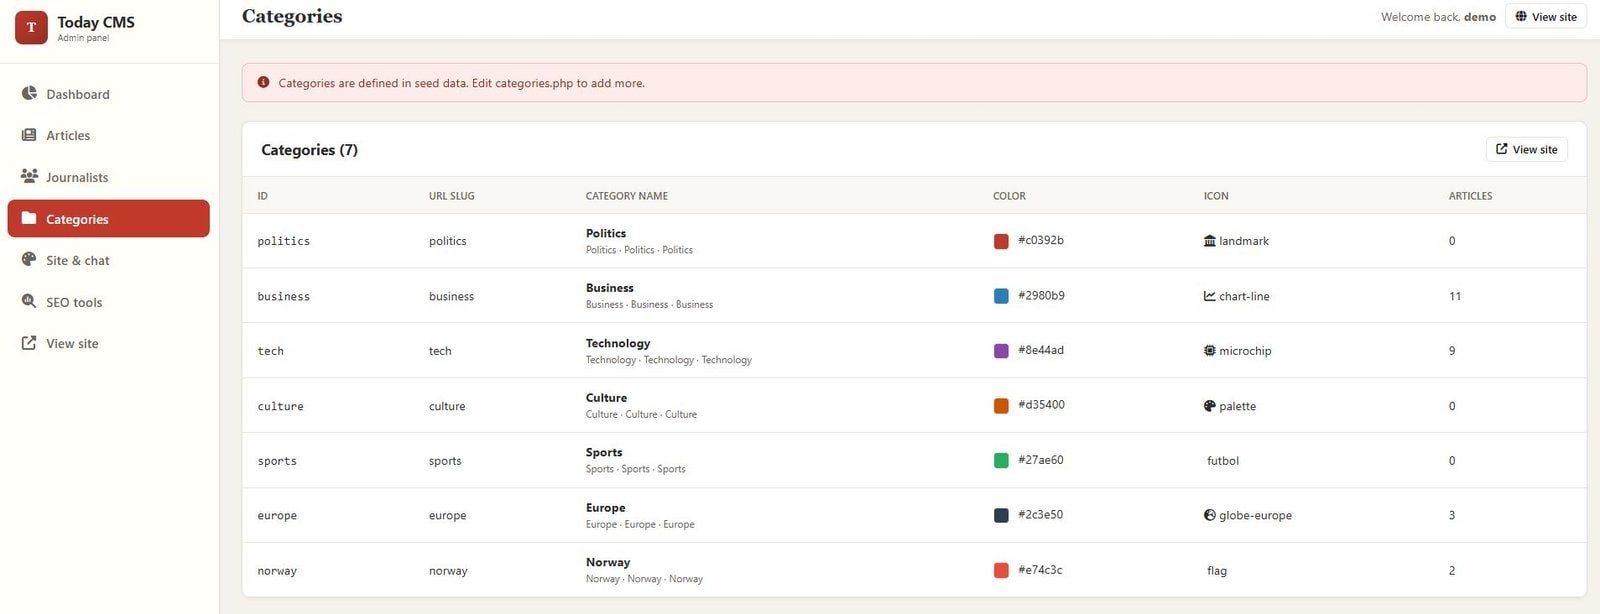
Task: Click the Site & chat palette icon
Action: (29, 259)
